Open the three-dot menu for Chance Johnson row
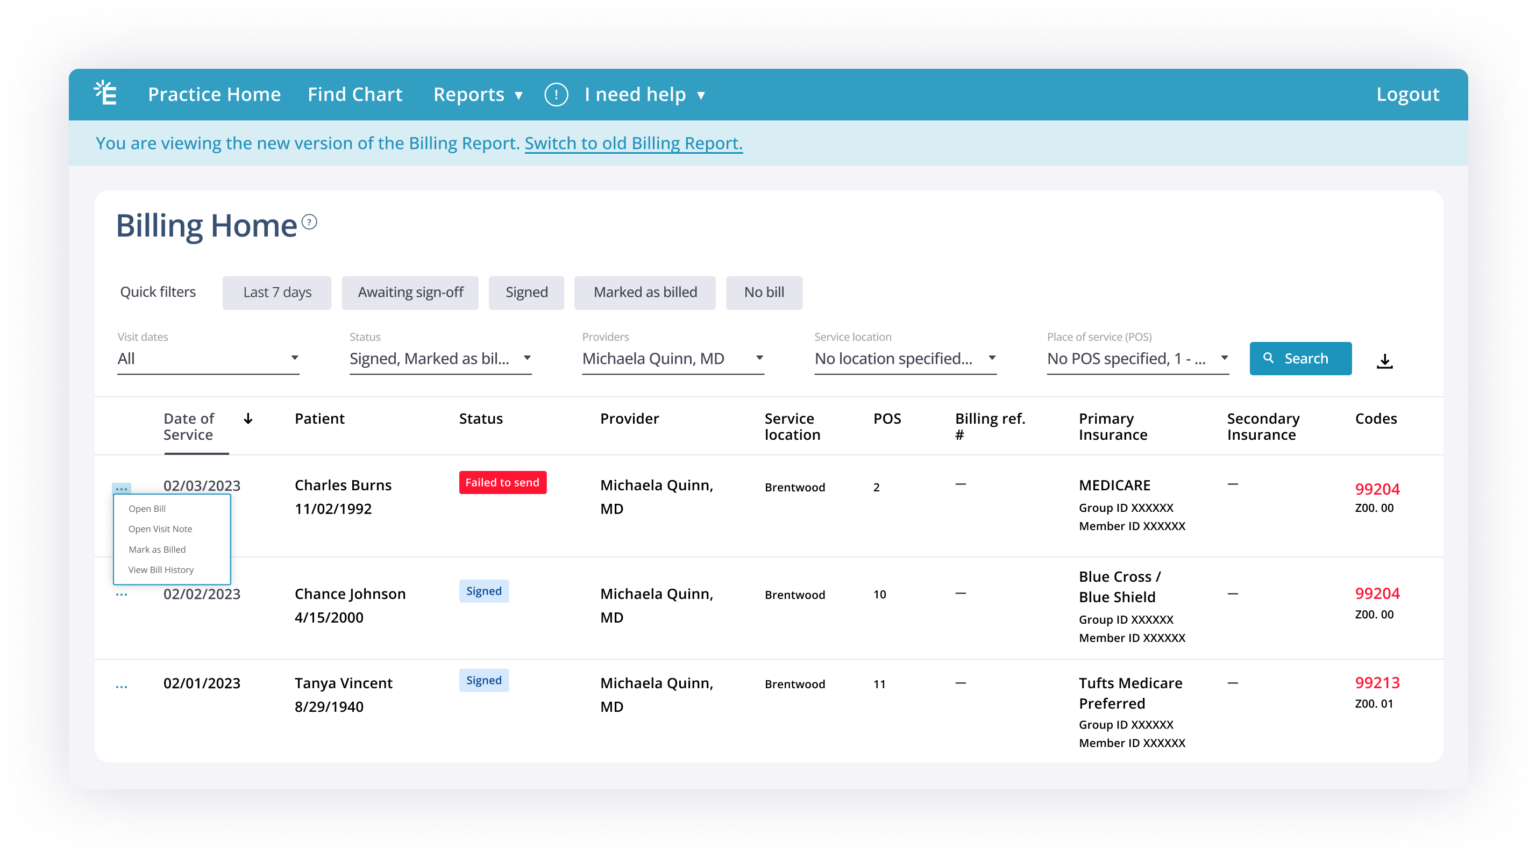 coord(121,594)
